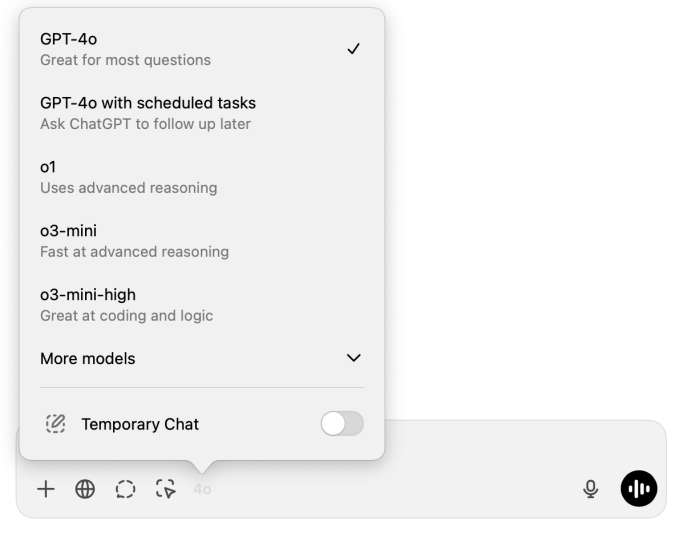This screenshot has width=679, height=533.
Task: Click the Temporary Chat dashed bubble icon
Action: pos(55,424)
